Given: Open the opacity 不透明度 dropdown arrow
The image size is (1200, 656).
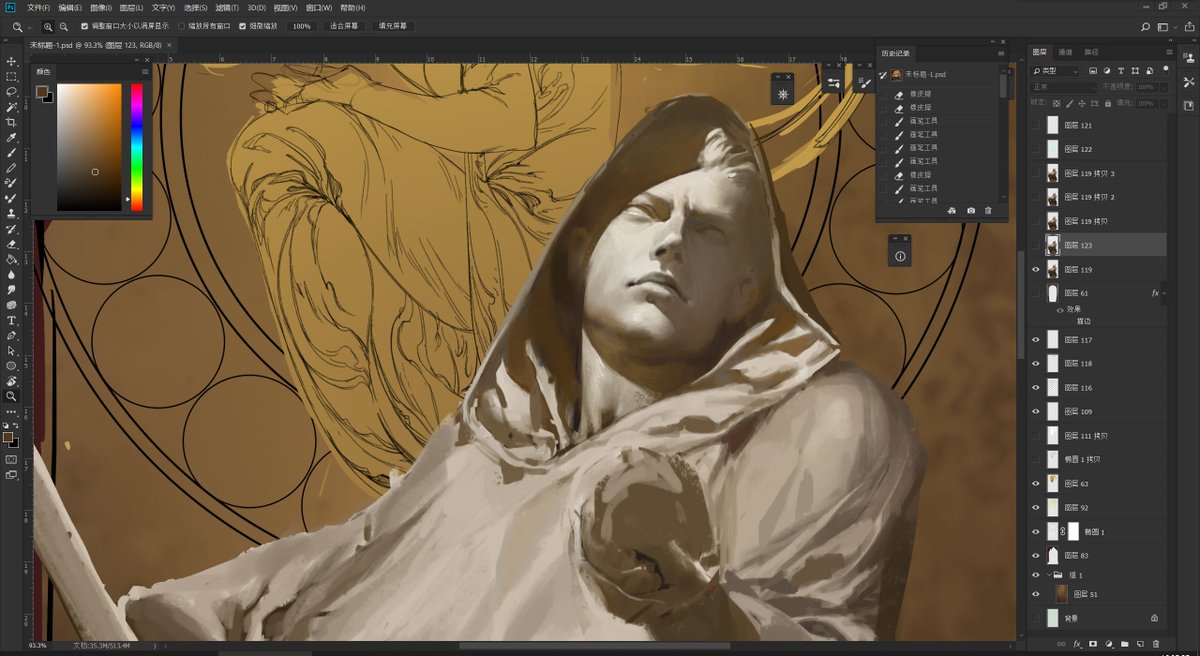Looking at the screenshot, I should pyautogui.click(x=1162, y=87).
